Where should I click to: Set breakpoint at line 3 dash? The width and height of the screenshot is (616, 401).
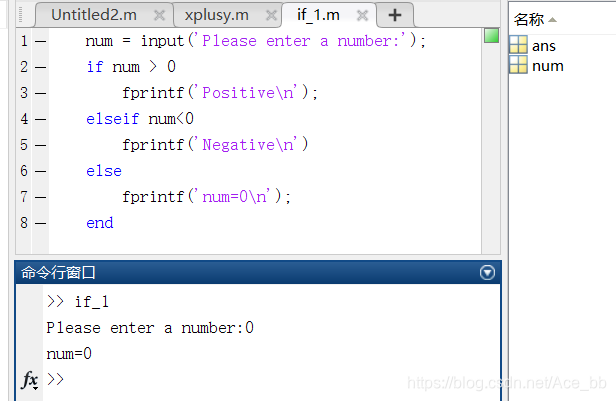coord(40,93)
